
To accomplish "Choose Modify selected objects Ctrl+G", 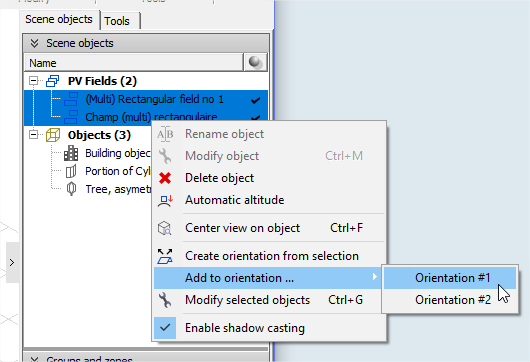I will pos(269,300).
